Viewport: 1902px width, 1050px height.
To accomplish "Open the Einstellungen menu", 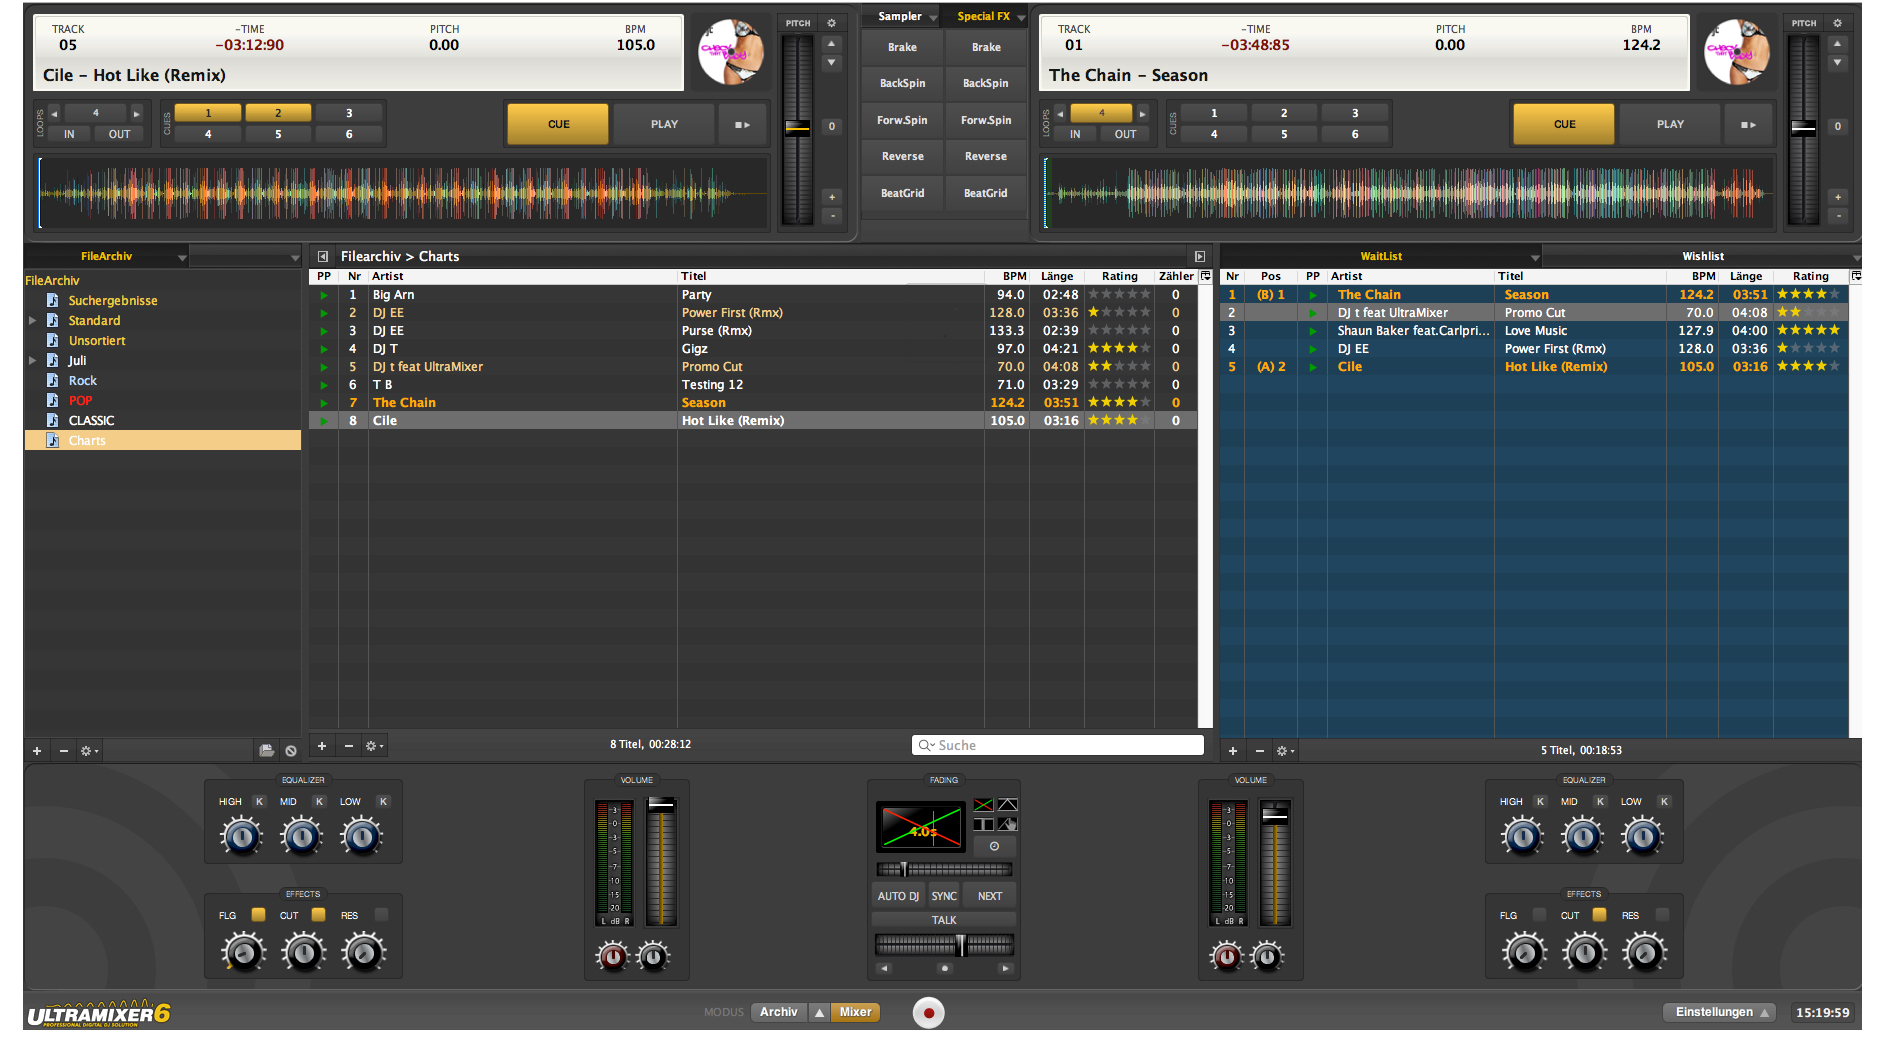I will 1719,1013.
